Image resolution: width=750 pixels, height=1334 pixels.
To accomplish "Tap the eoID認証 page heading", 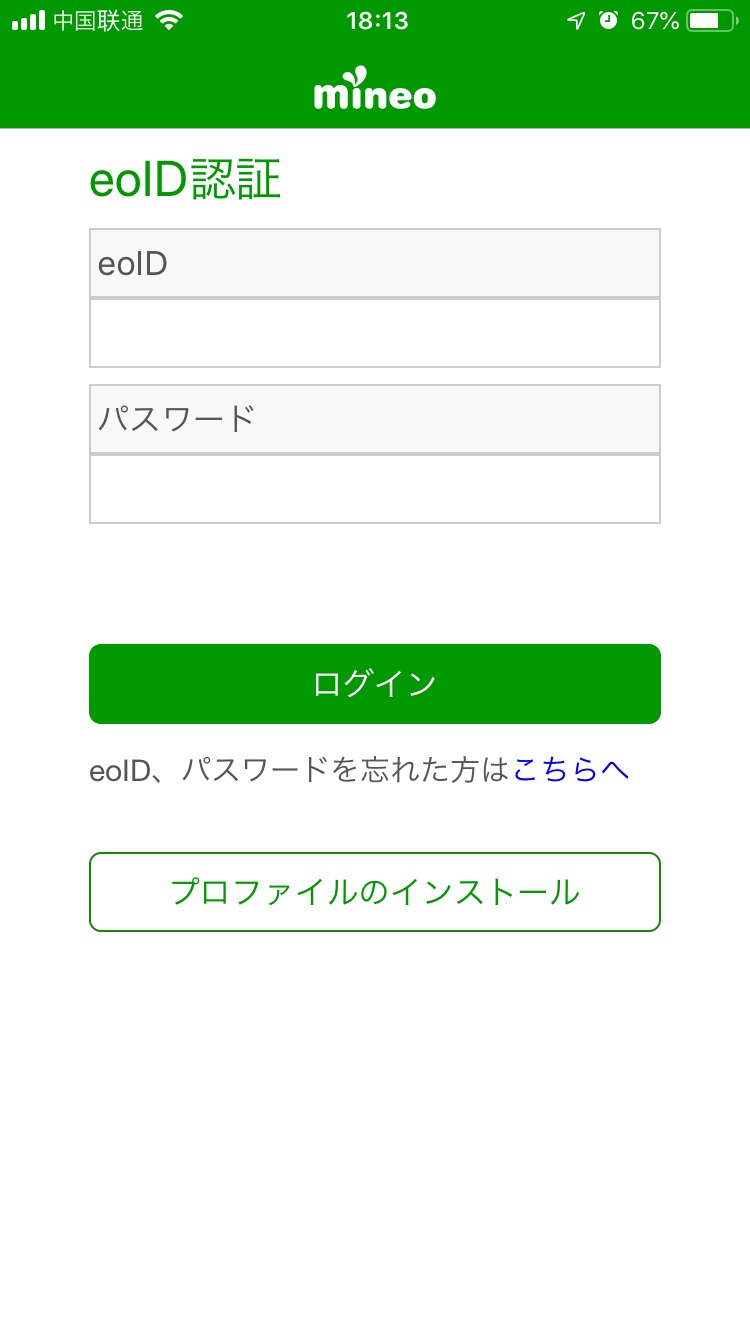I will click(185, 181).
